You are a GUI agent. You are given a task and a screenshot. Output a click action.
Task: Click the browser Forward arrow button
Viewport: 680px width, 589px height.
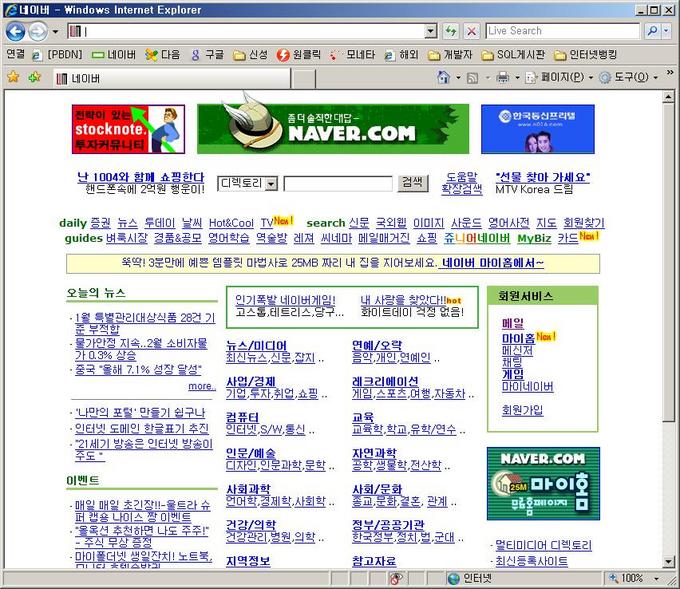click(38, 31)
